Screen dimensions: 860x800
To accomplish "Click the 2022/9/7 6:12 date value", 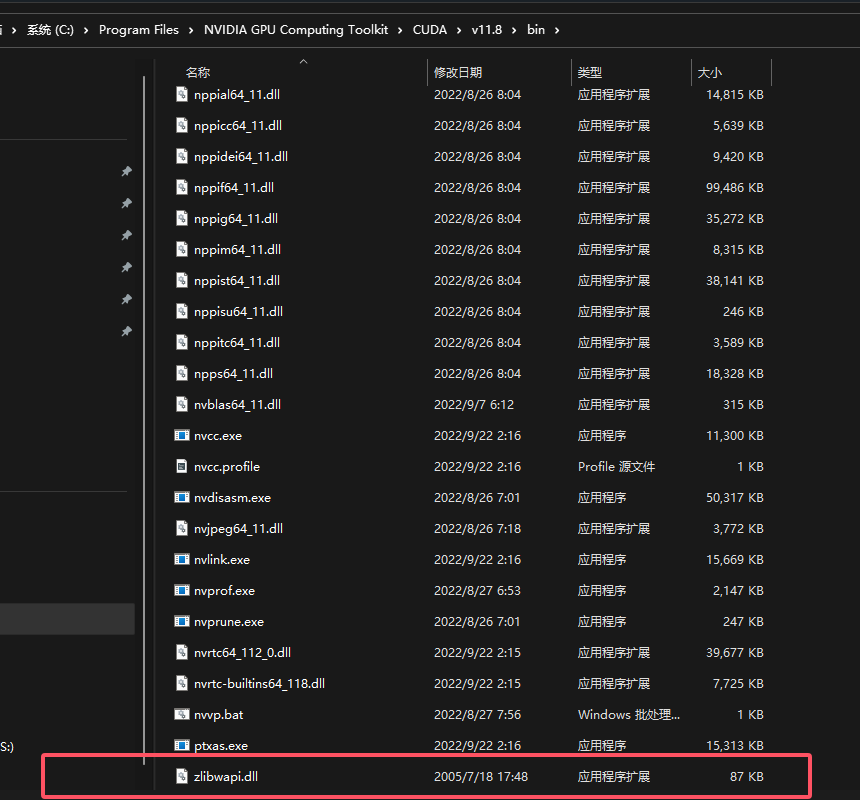I will [x=474, y=405].
